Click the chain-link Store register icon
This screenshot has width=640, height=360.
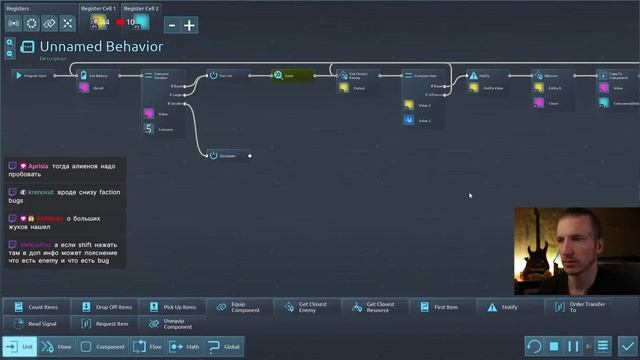click(x=49, y=23)
